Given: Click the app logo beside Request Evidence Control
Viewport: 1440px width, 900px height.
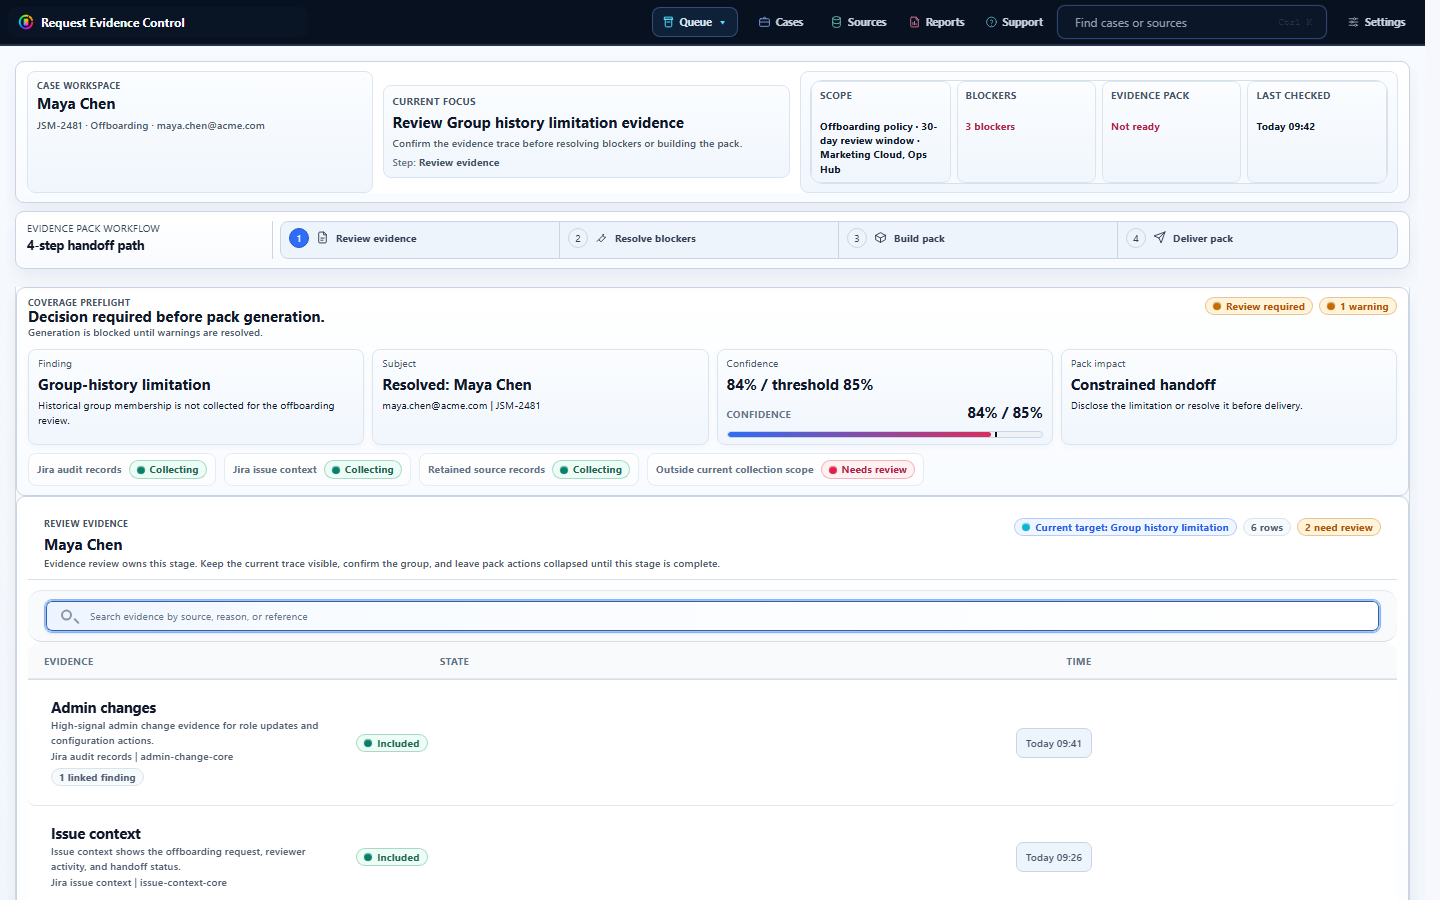Looking at the screenshot, I should [26, 22].
